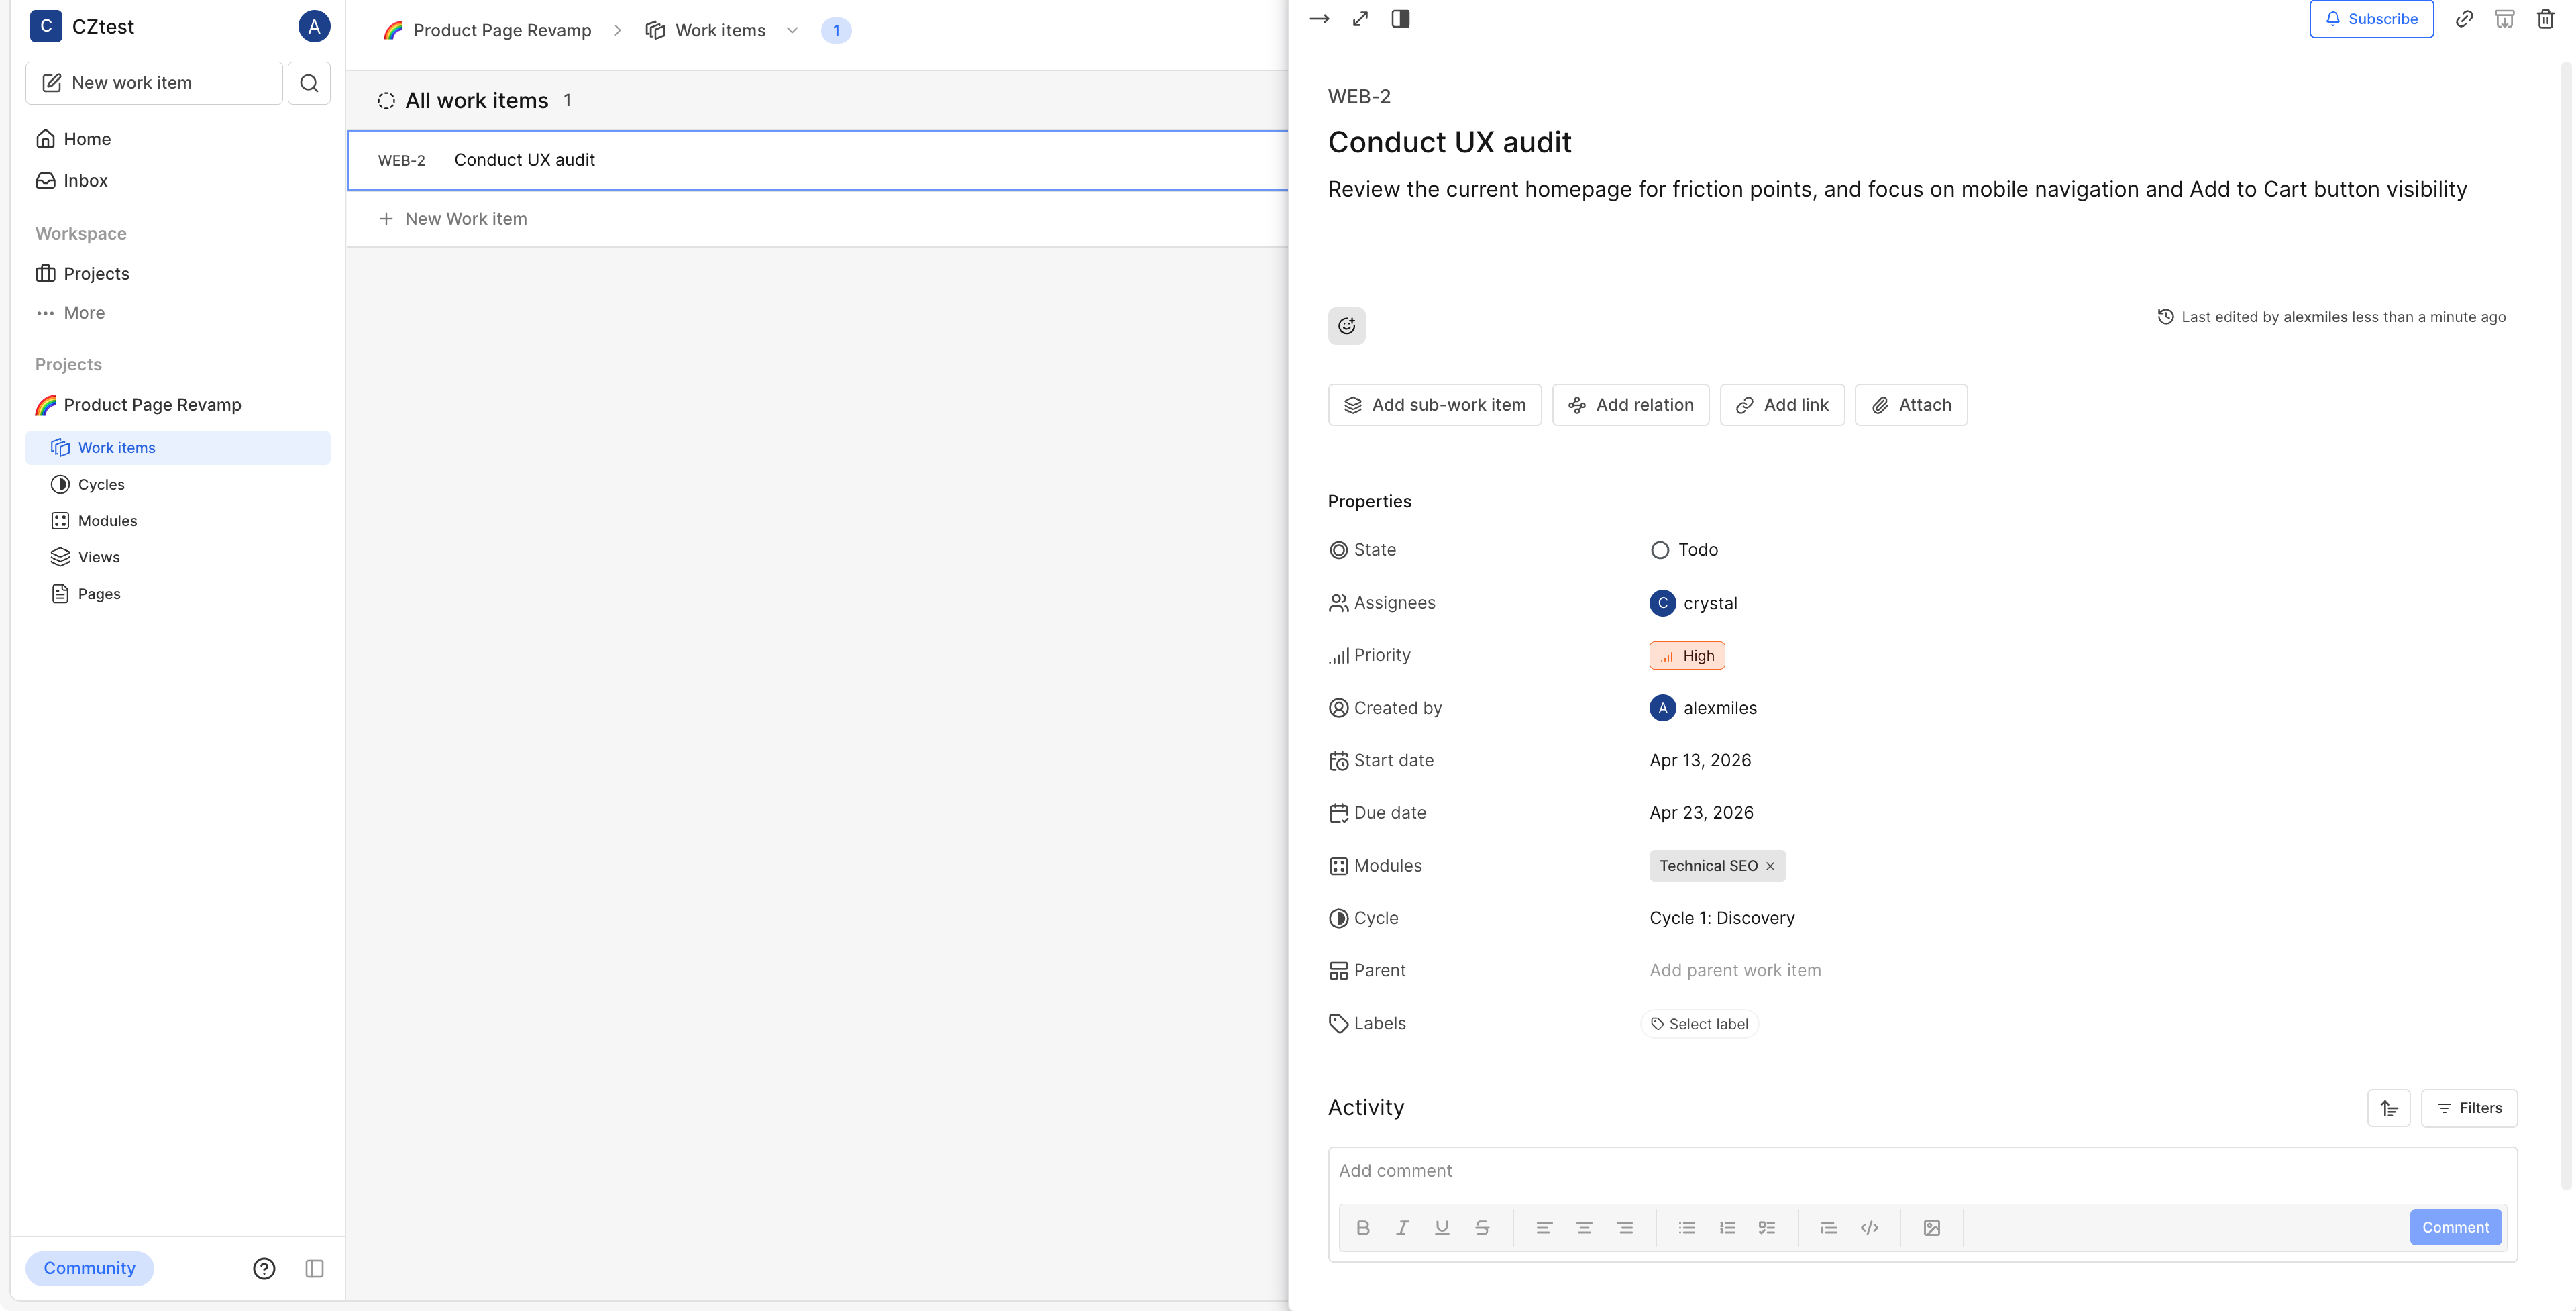2576x1311 pixels.
Task: Toggle bold formatting in comment
Action: [x=1362, y=1227]
